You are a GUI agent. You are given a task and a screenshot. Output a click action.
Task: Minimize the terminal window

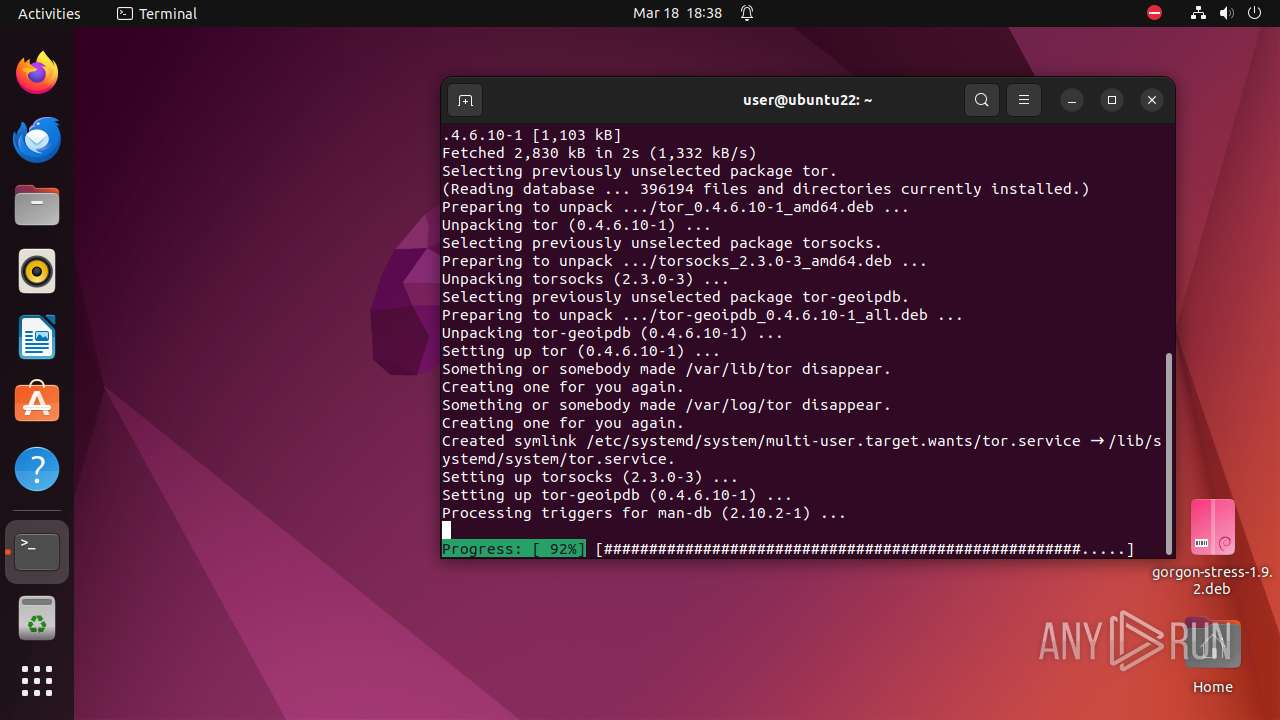pos(1072,100)
